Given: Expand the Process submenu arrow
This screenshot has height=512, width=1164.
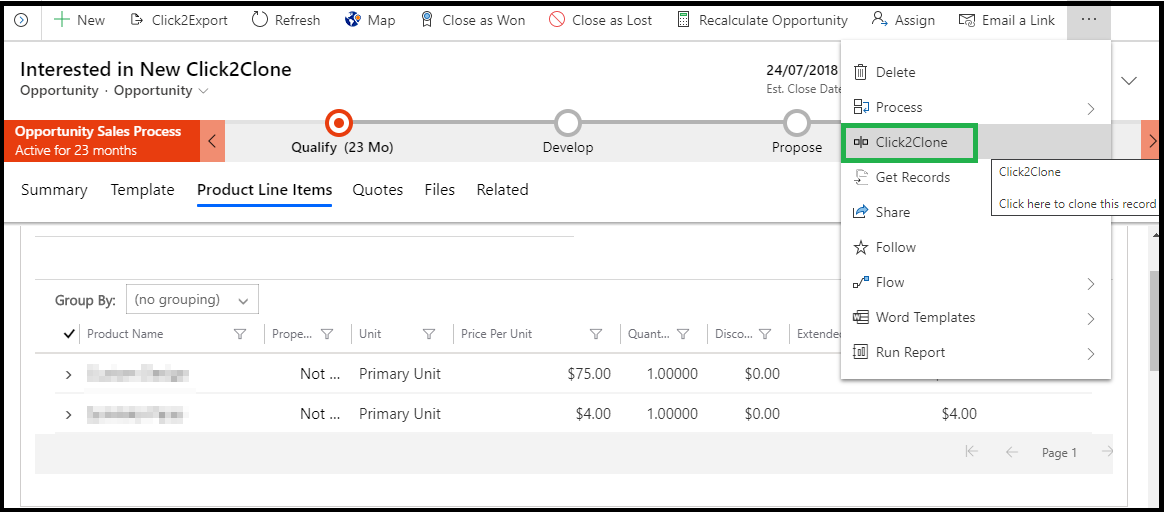Looking at the screenshot, I should coord(1091,108).
